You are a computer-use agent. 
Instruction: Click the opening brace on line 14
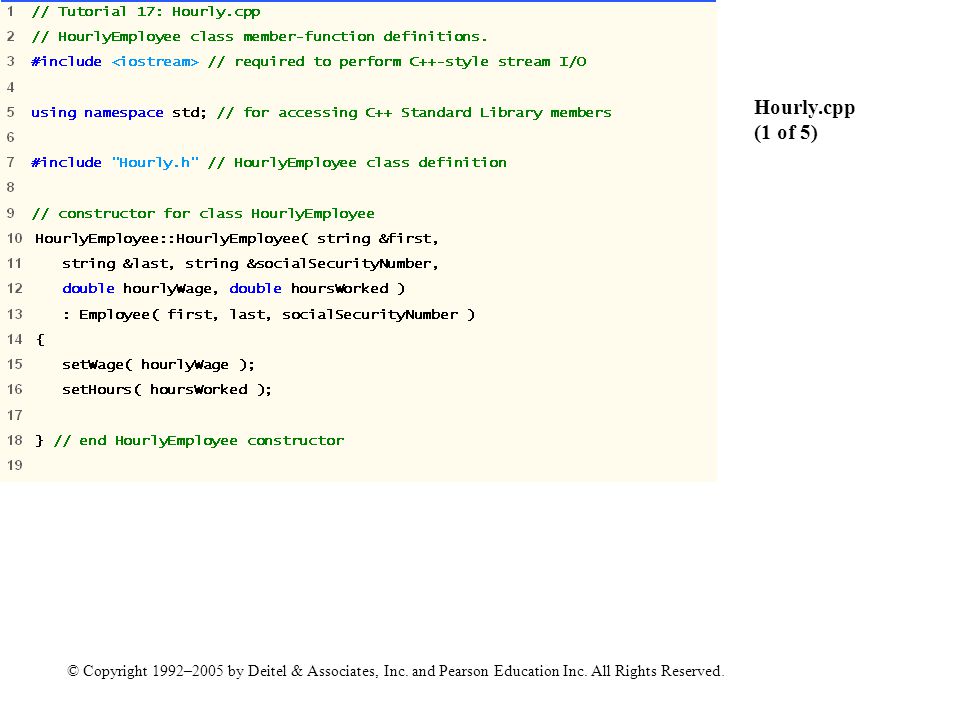[x=40, y=340]
